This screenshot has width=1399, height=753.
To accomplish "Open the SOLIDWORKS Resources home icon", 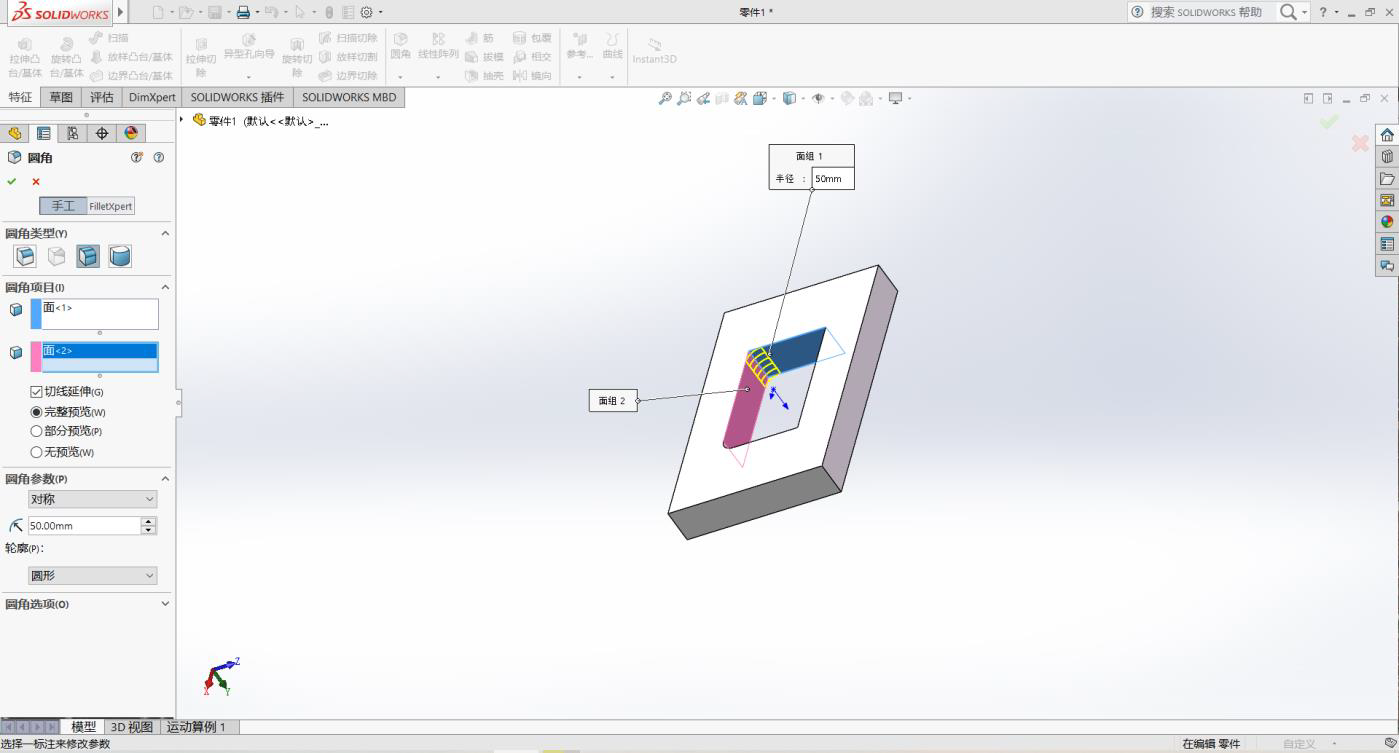I will pyautogui.click(x=1387, y=135).
